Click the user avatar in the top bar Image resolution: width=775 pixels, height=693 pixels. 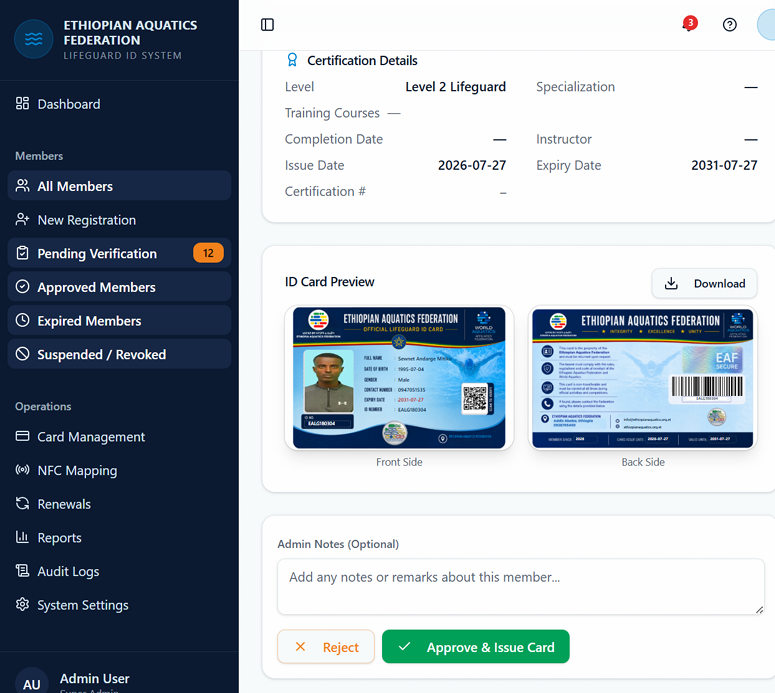tap(767, 25)
